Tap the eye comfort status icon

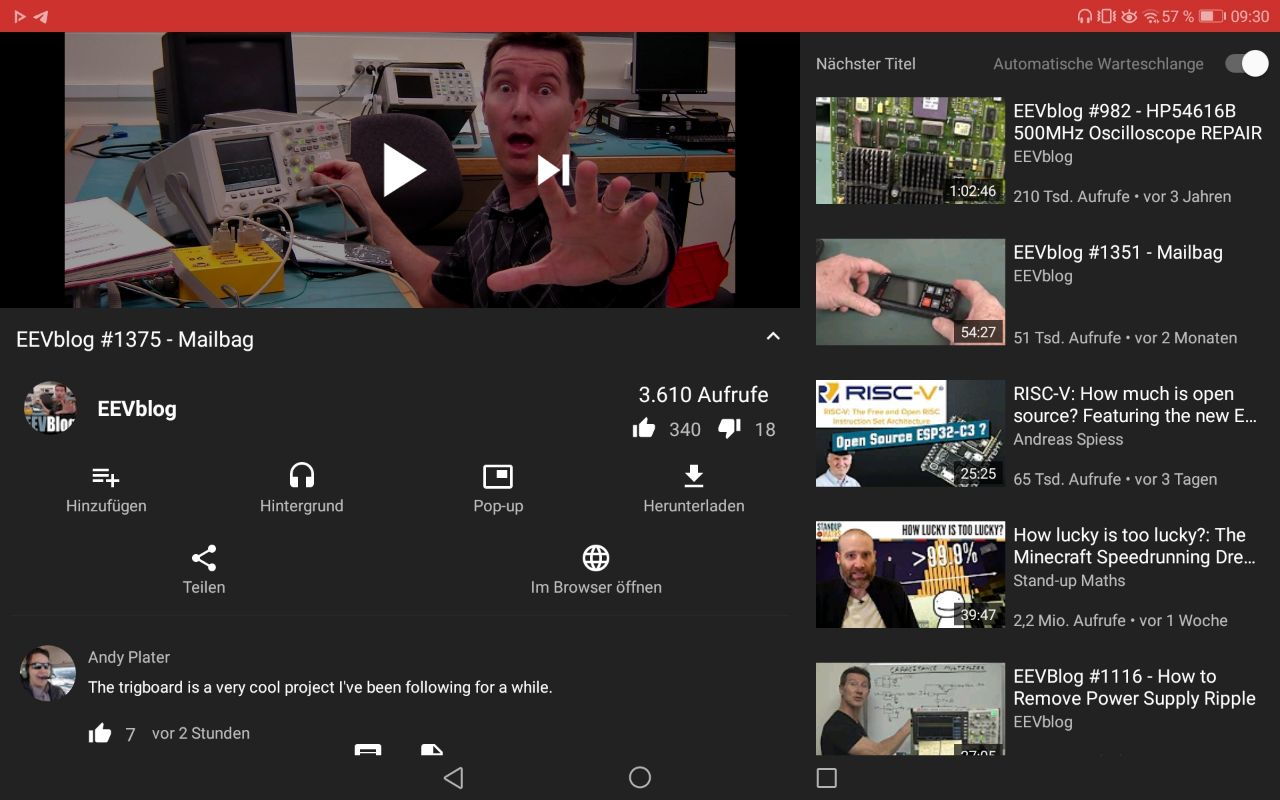point(1130,16)
